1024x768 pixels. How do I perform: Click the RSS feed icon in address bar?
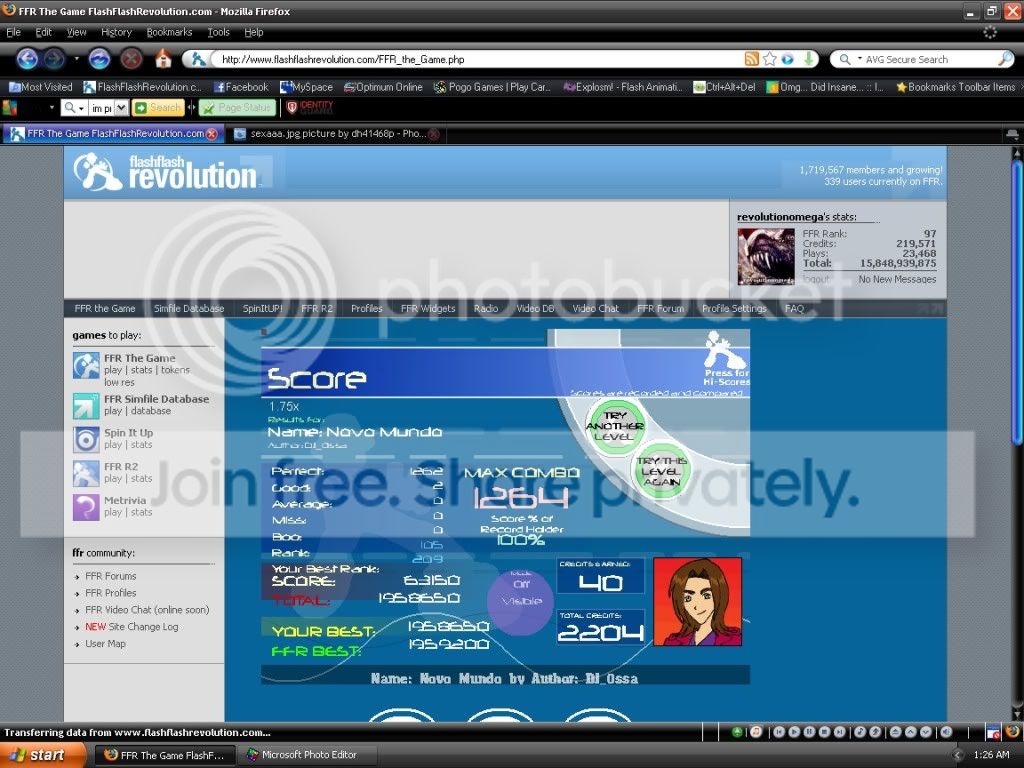pyautogui.click(x=751, y=60)
